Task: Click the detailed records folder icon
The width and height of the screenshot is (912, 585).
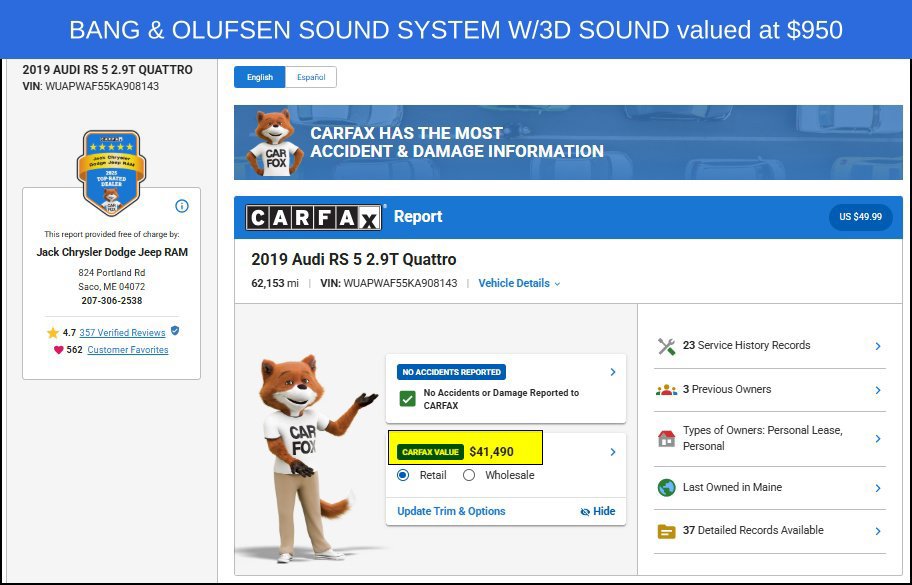Action: point(667,531)
